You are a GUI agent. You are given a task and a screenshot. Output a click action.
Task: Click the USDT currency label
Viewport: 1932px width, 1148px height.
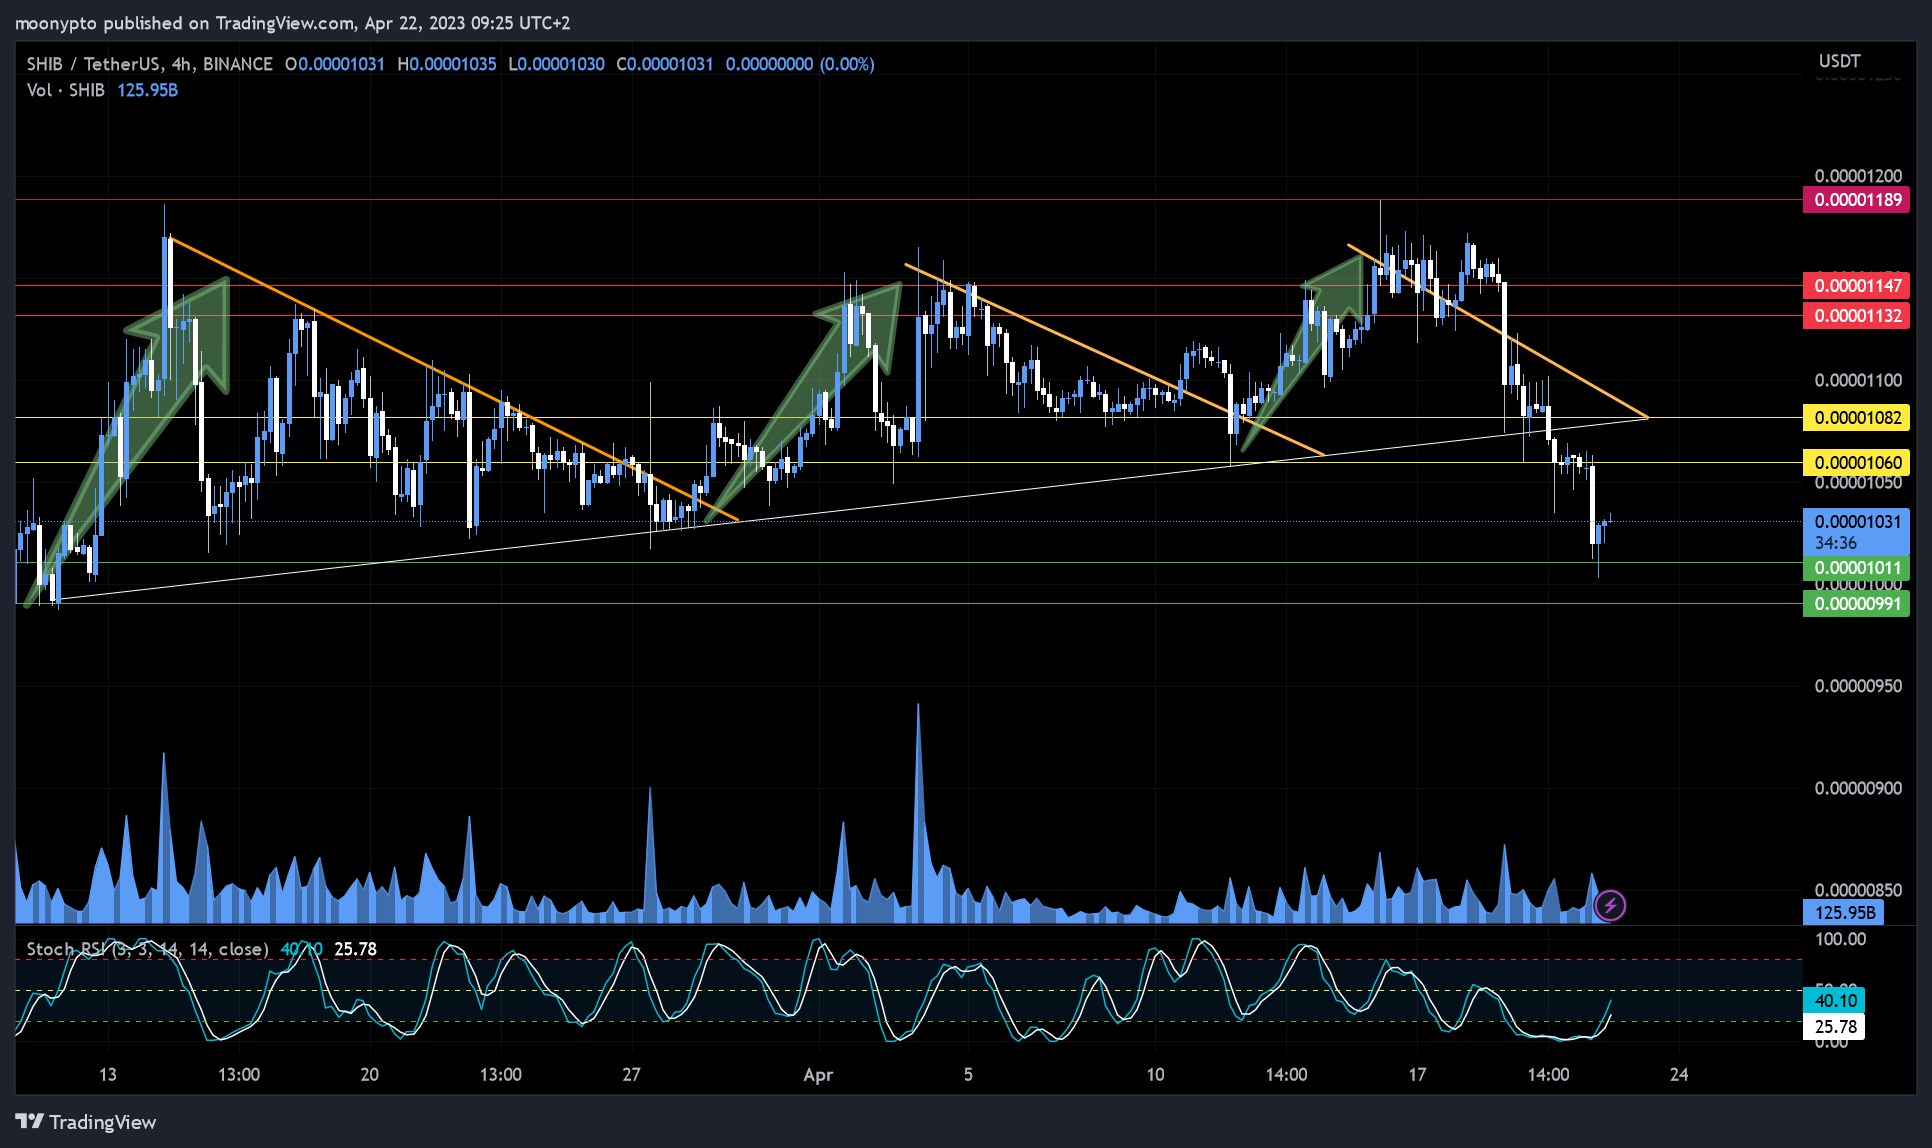(x=1839, y=61)
